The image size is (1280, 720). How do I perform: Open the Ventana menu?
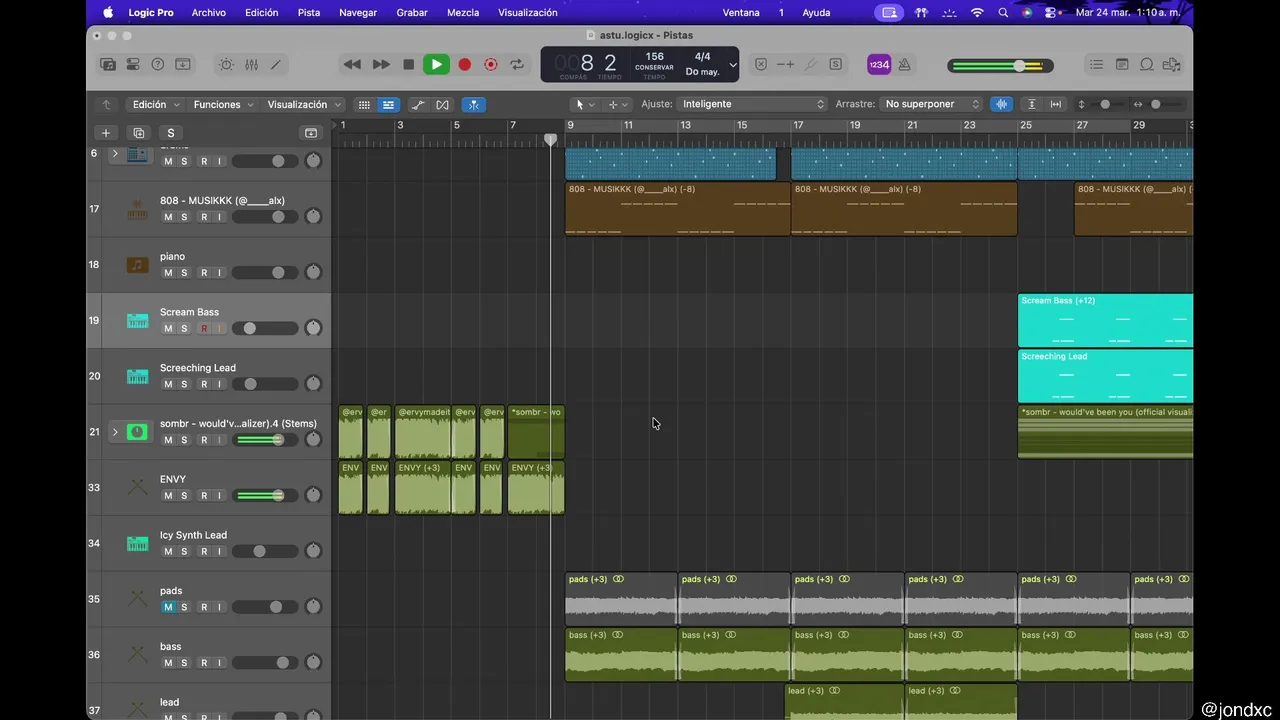tap(741, 12)
